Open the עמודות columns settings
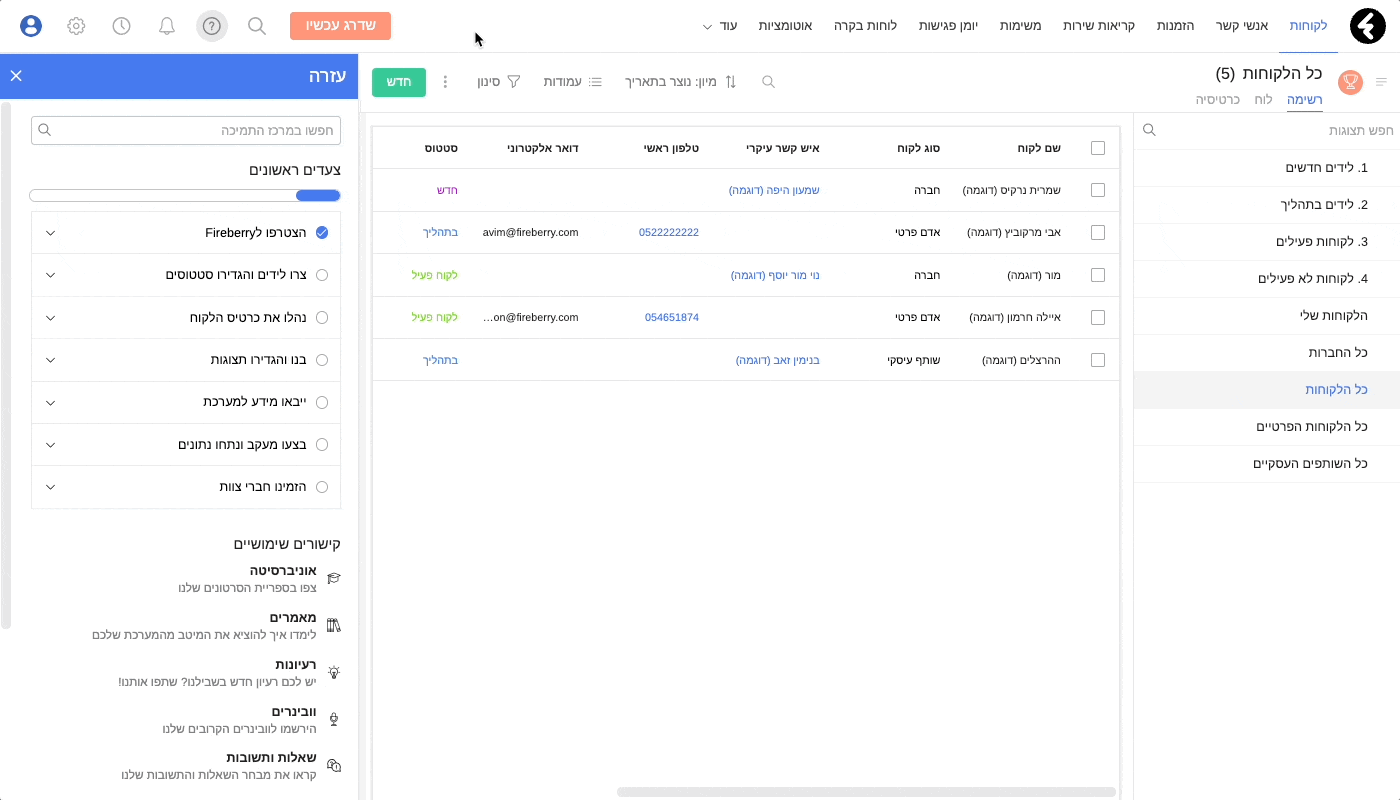This screenshot has width=1400, height=800. point(572,82)
